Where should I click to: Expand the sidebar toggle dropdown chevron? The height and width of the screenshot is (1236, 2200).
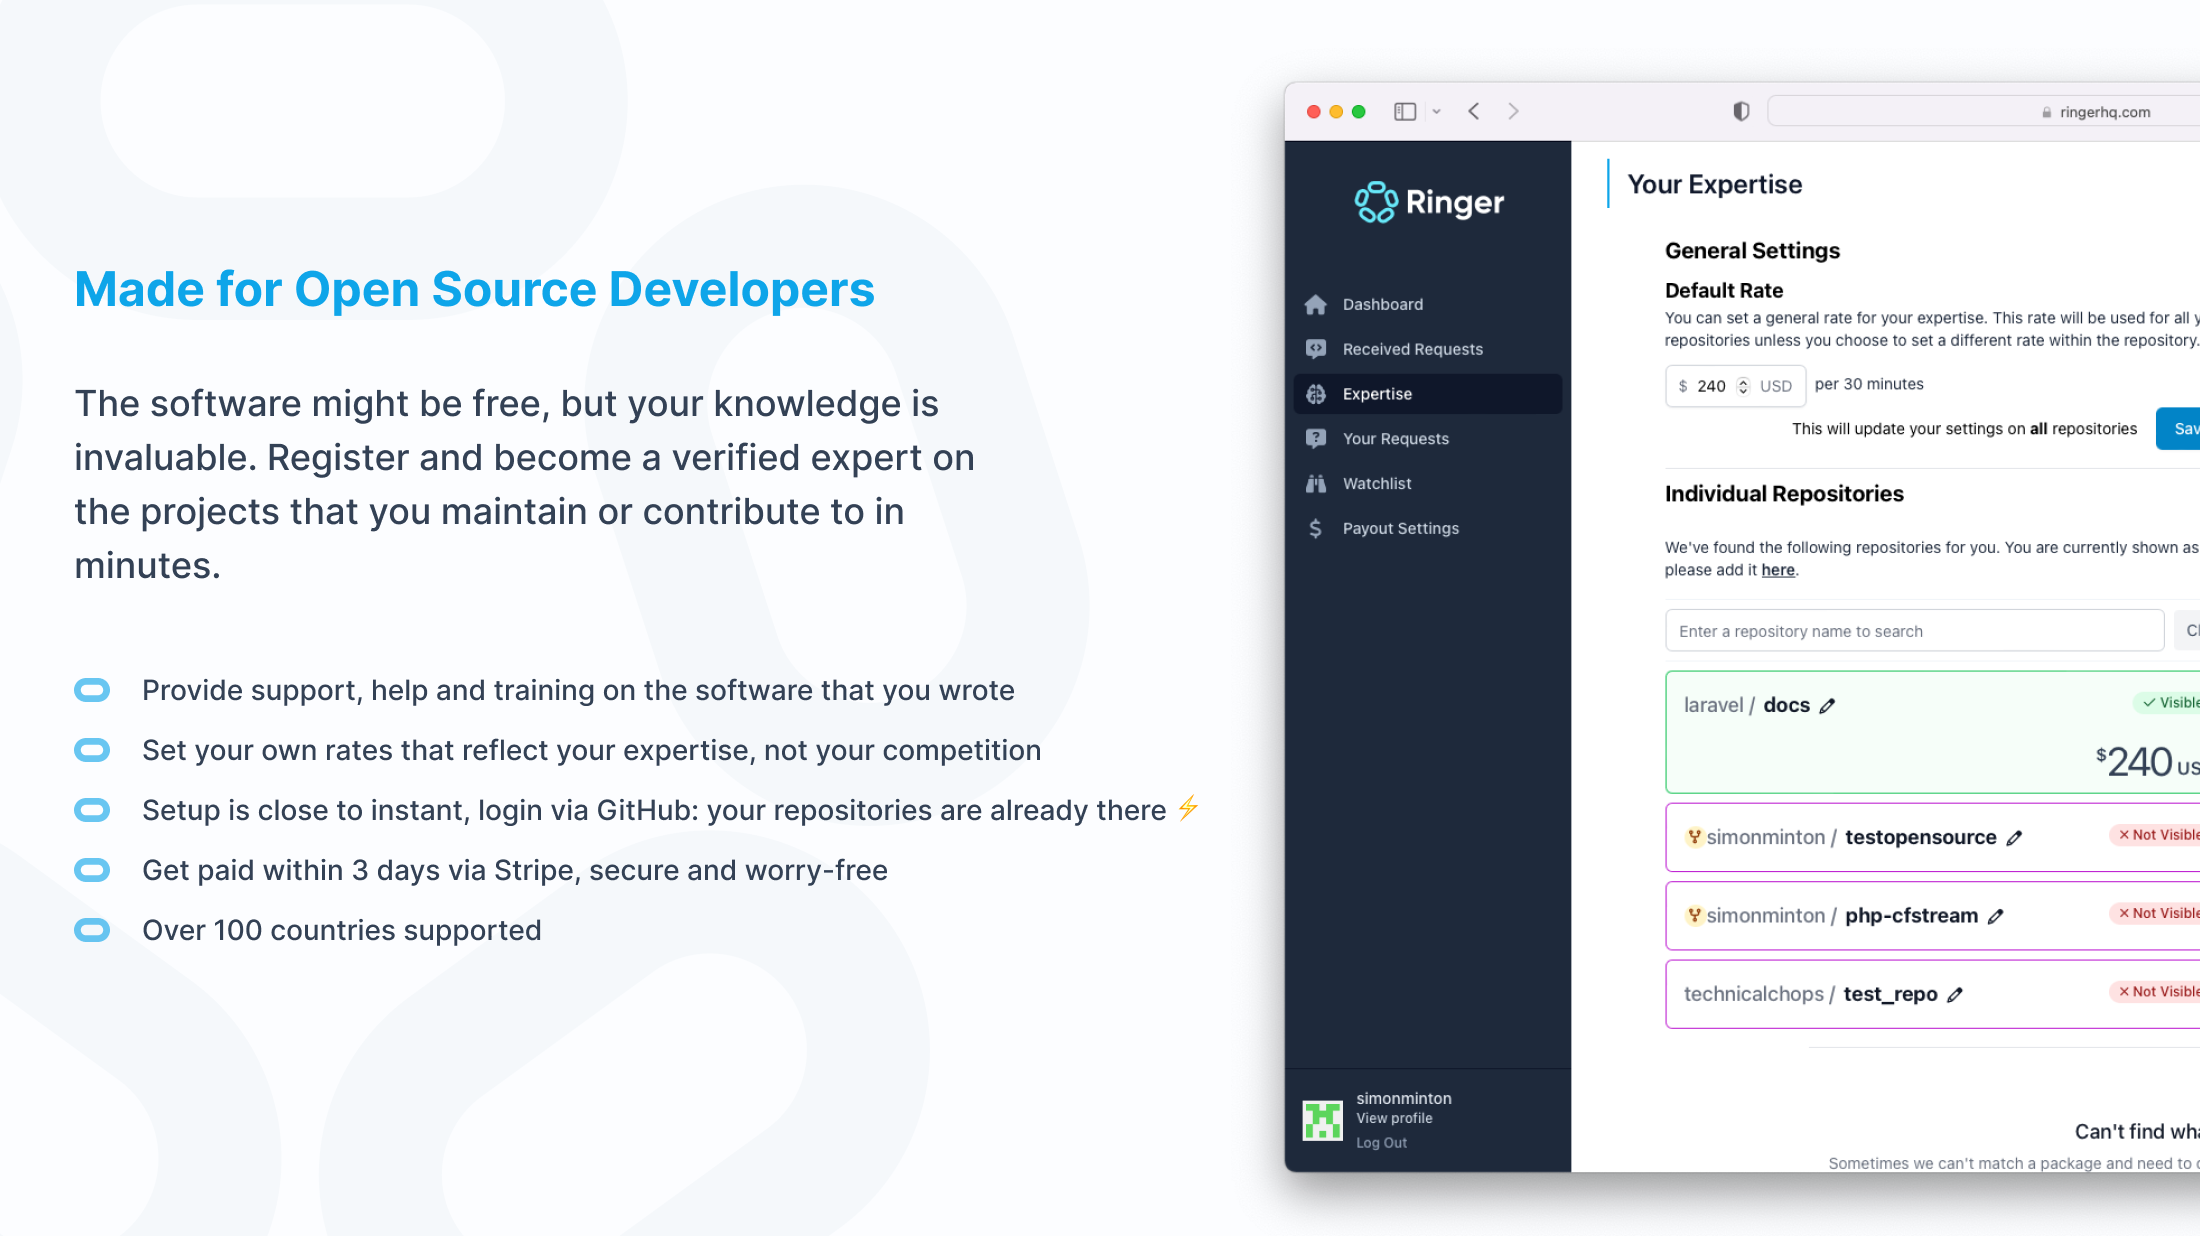click(x=1436, y=112)
